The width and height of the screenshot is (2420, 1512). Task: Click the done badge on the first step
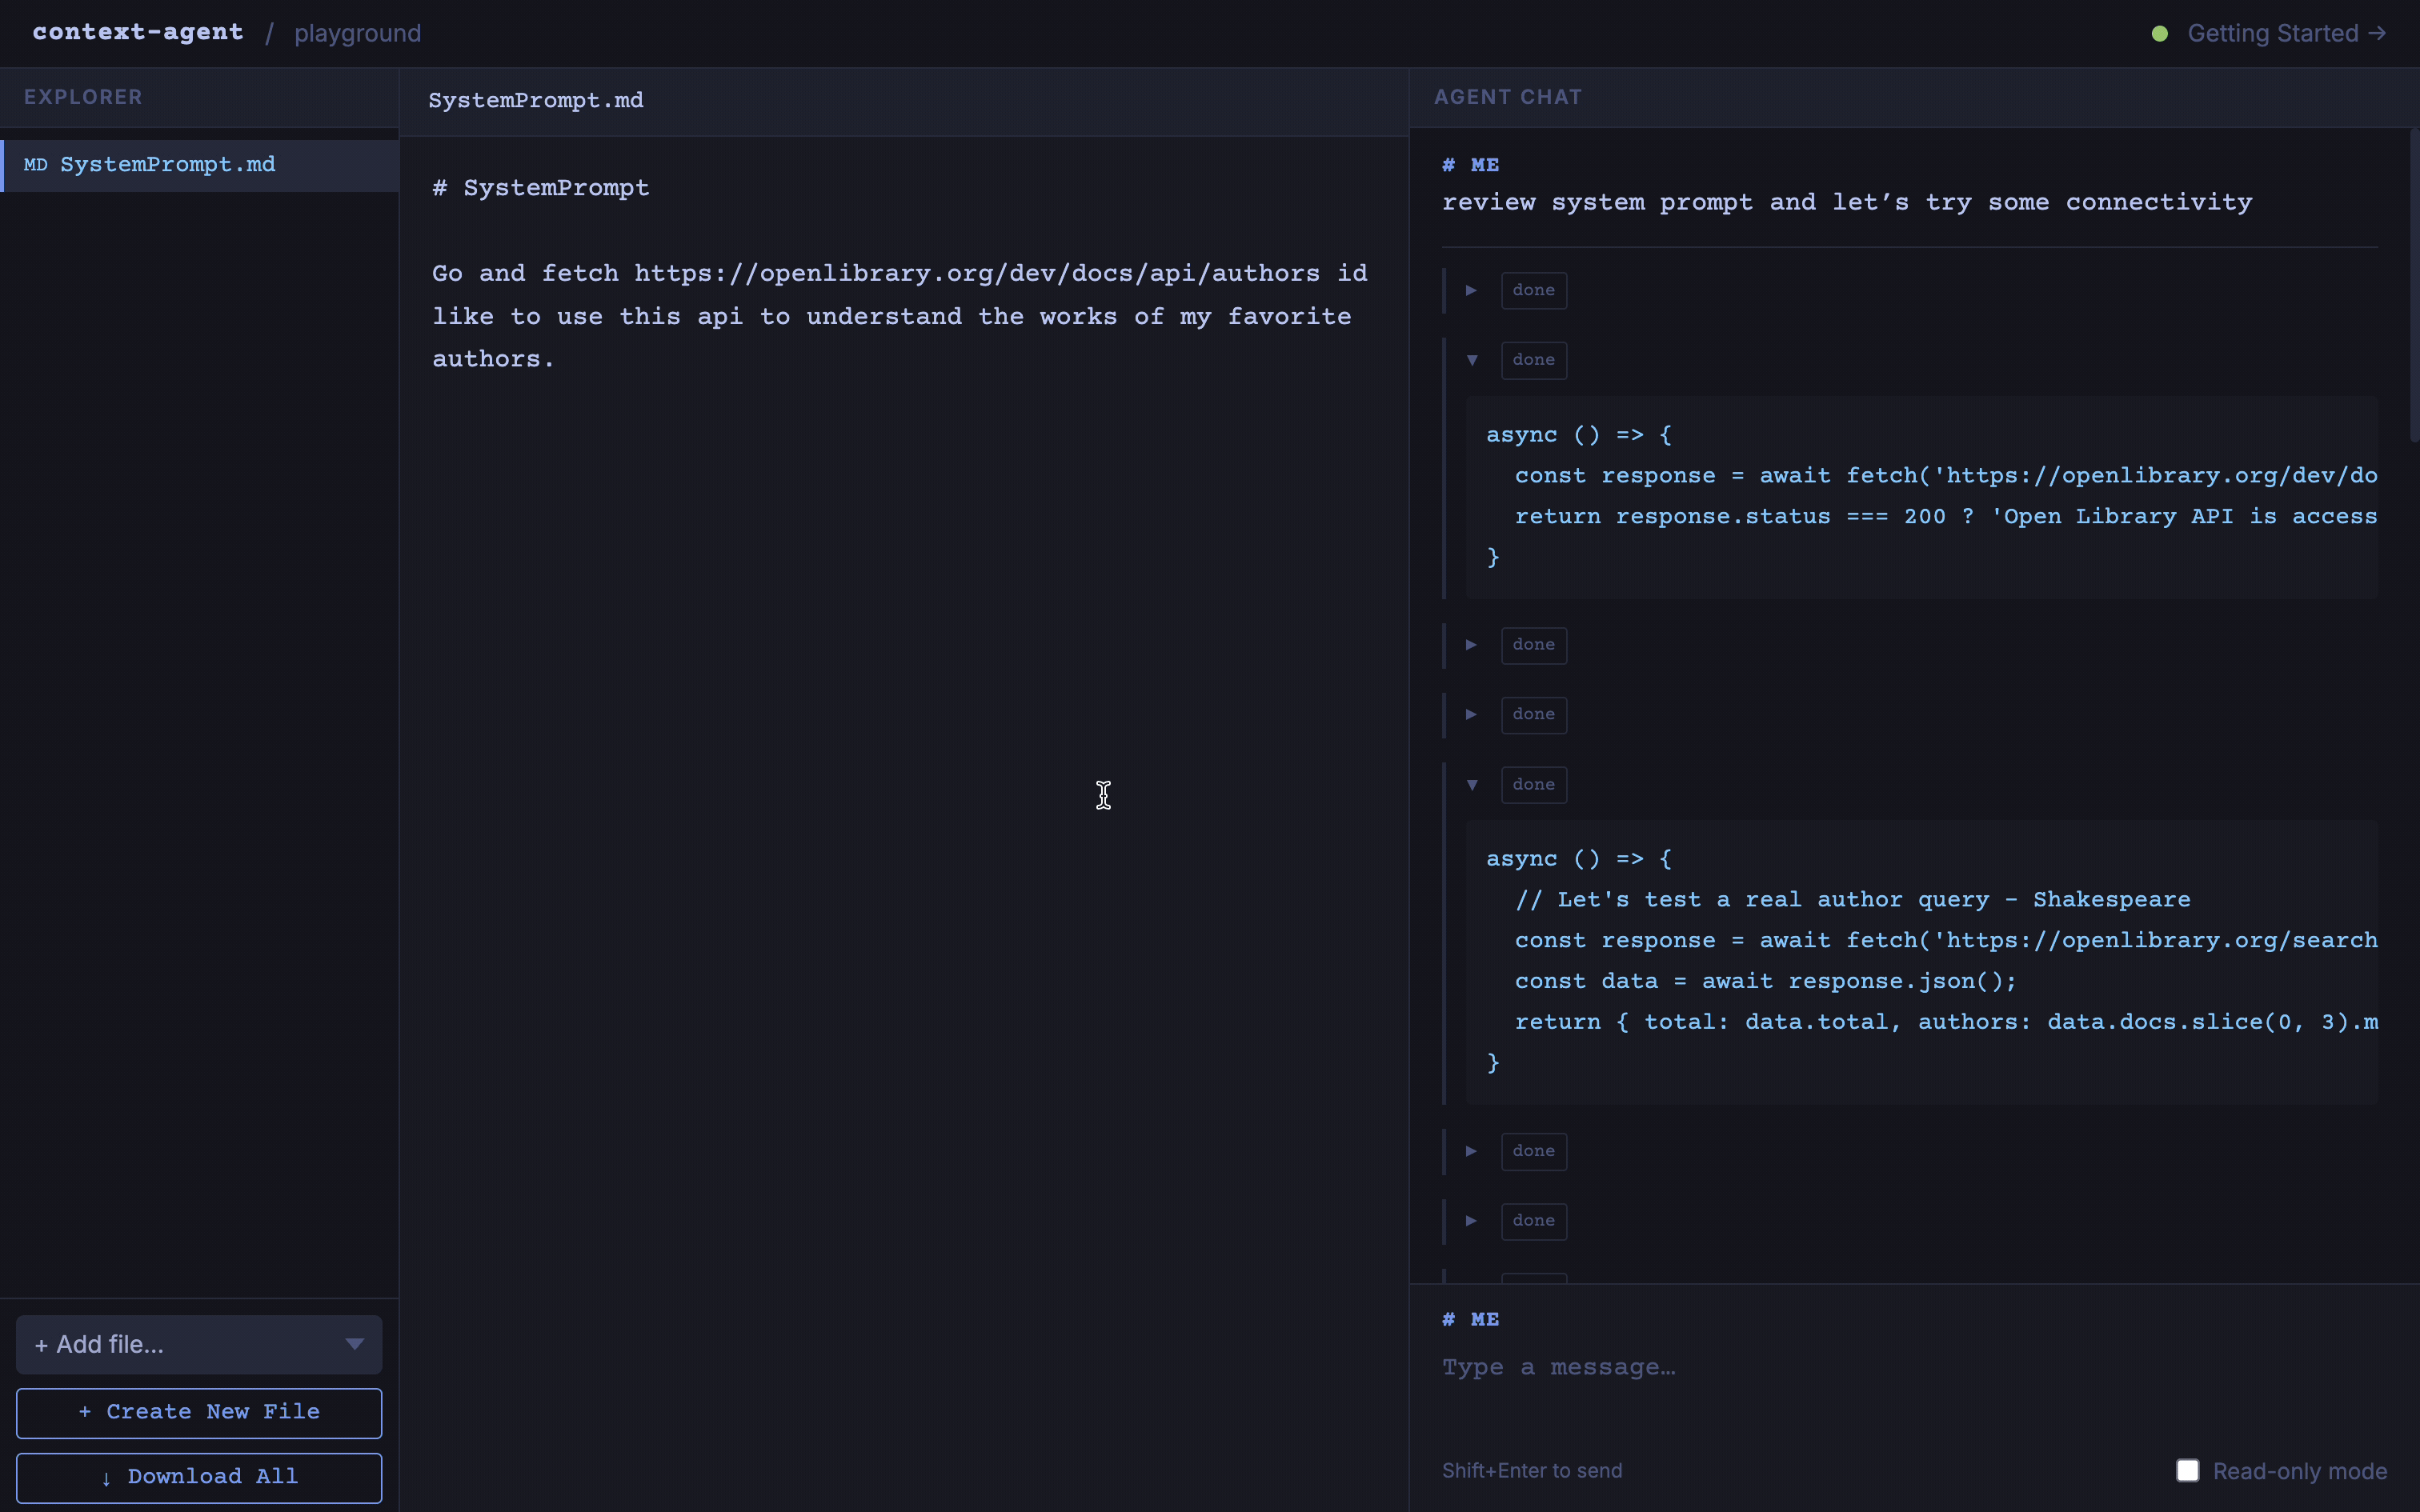click(x=1533, y=291)
